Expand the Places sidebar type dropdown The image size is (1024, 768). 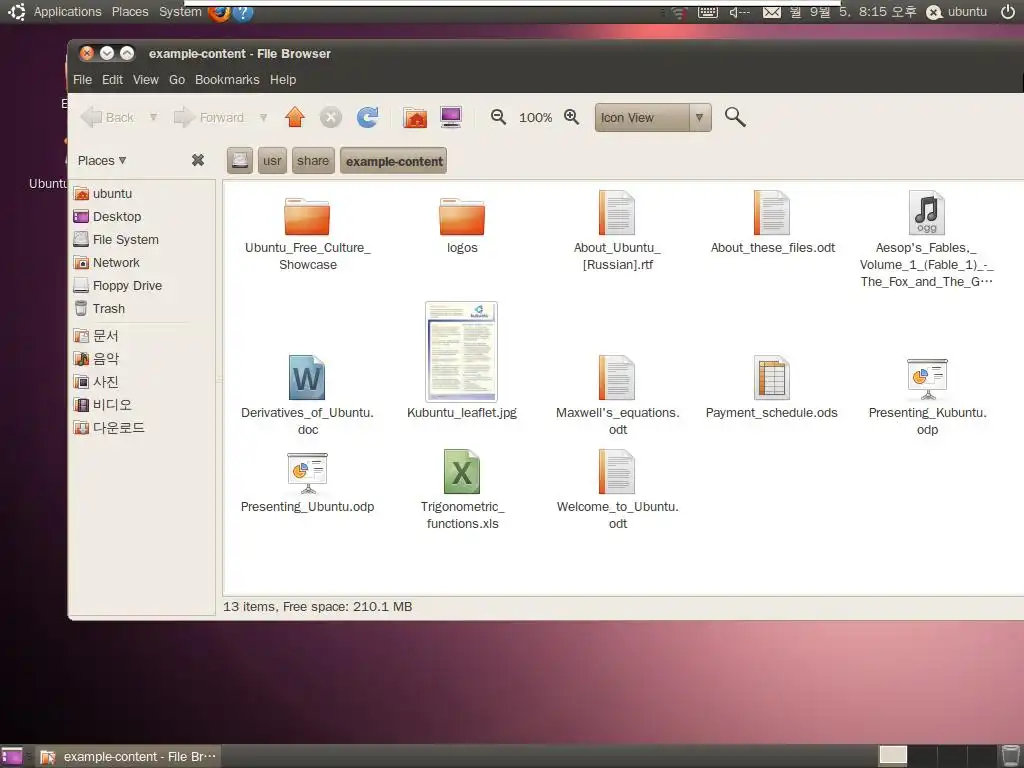click(x=102, y=160)
